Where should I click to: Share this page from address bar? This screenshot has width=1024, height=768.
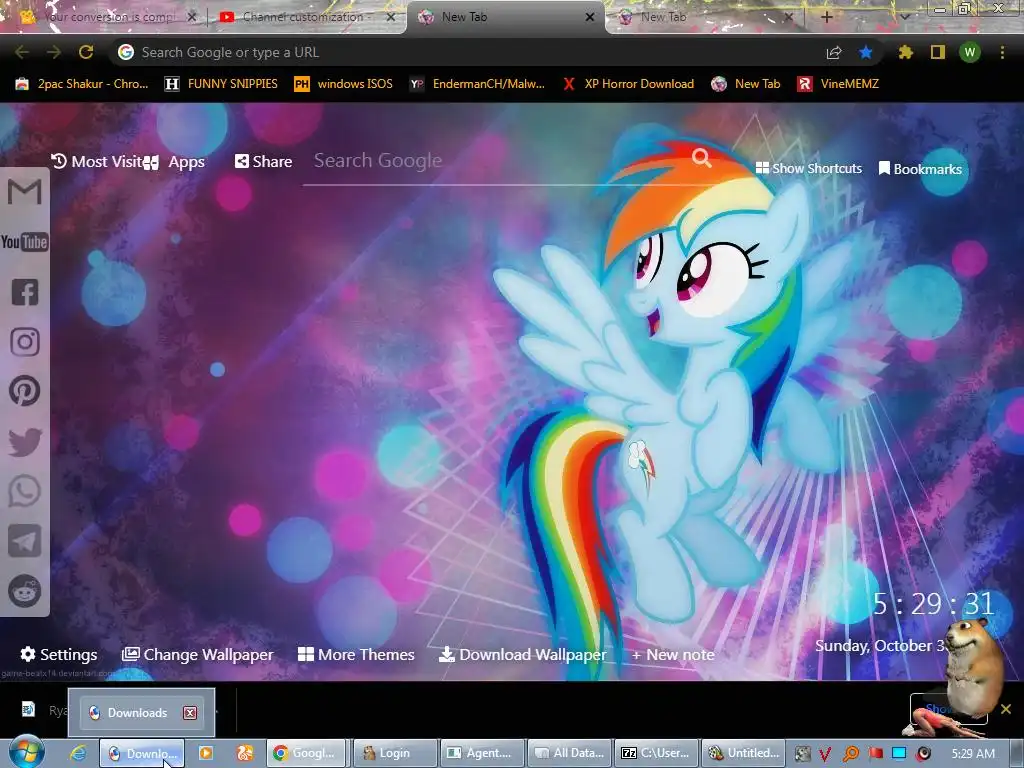pyautogui.click(x=834, y=52)
